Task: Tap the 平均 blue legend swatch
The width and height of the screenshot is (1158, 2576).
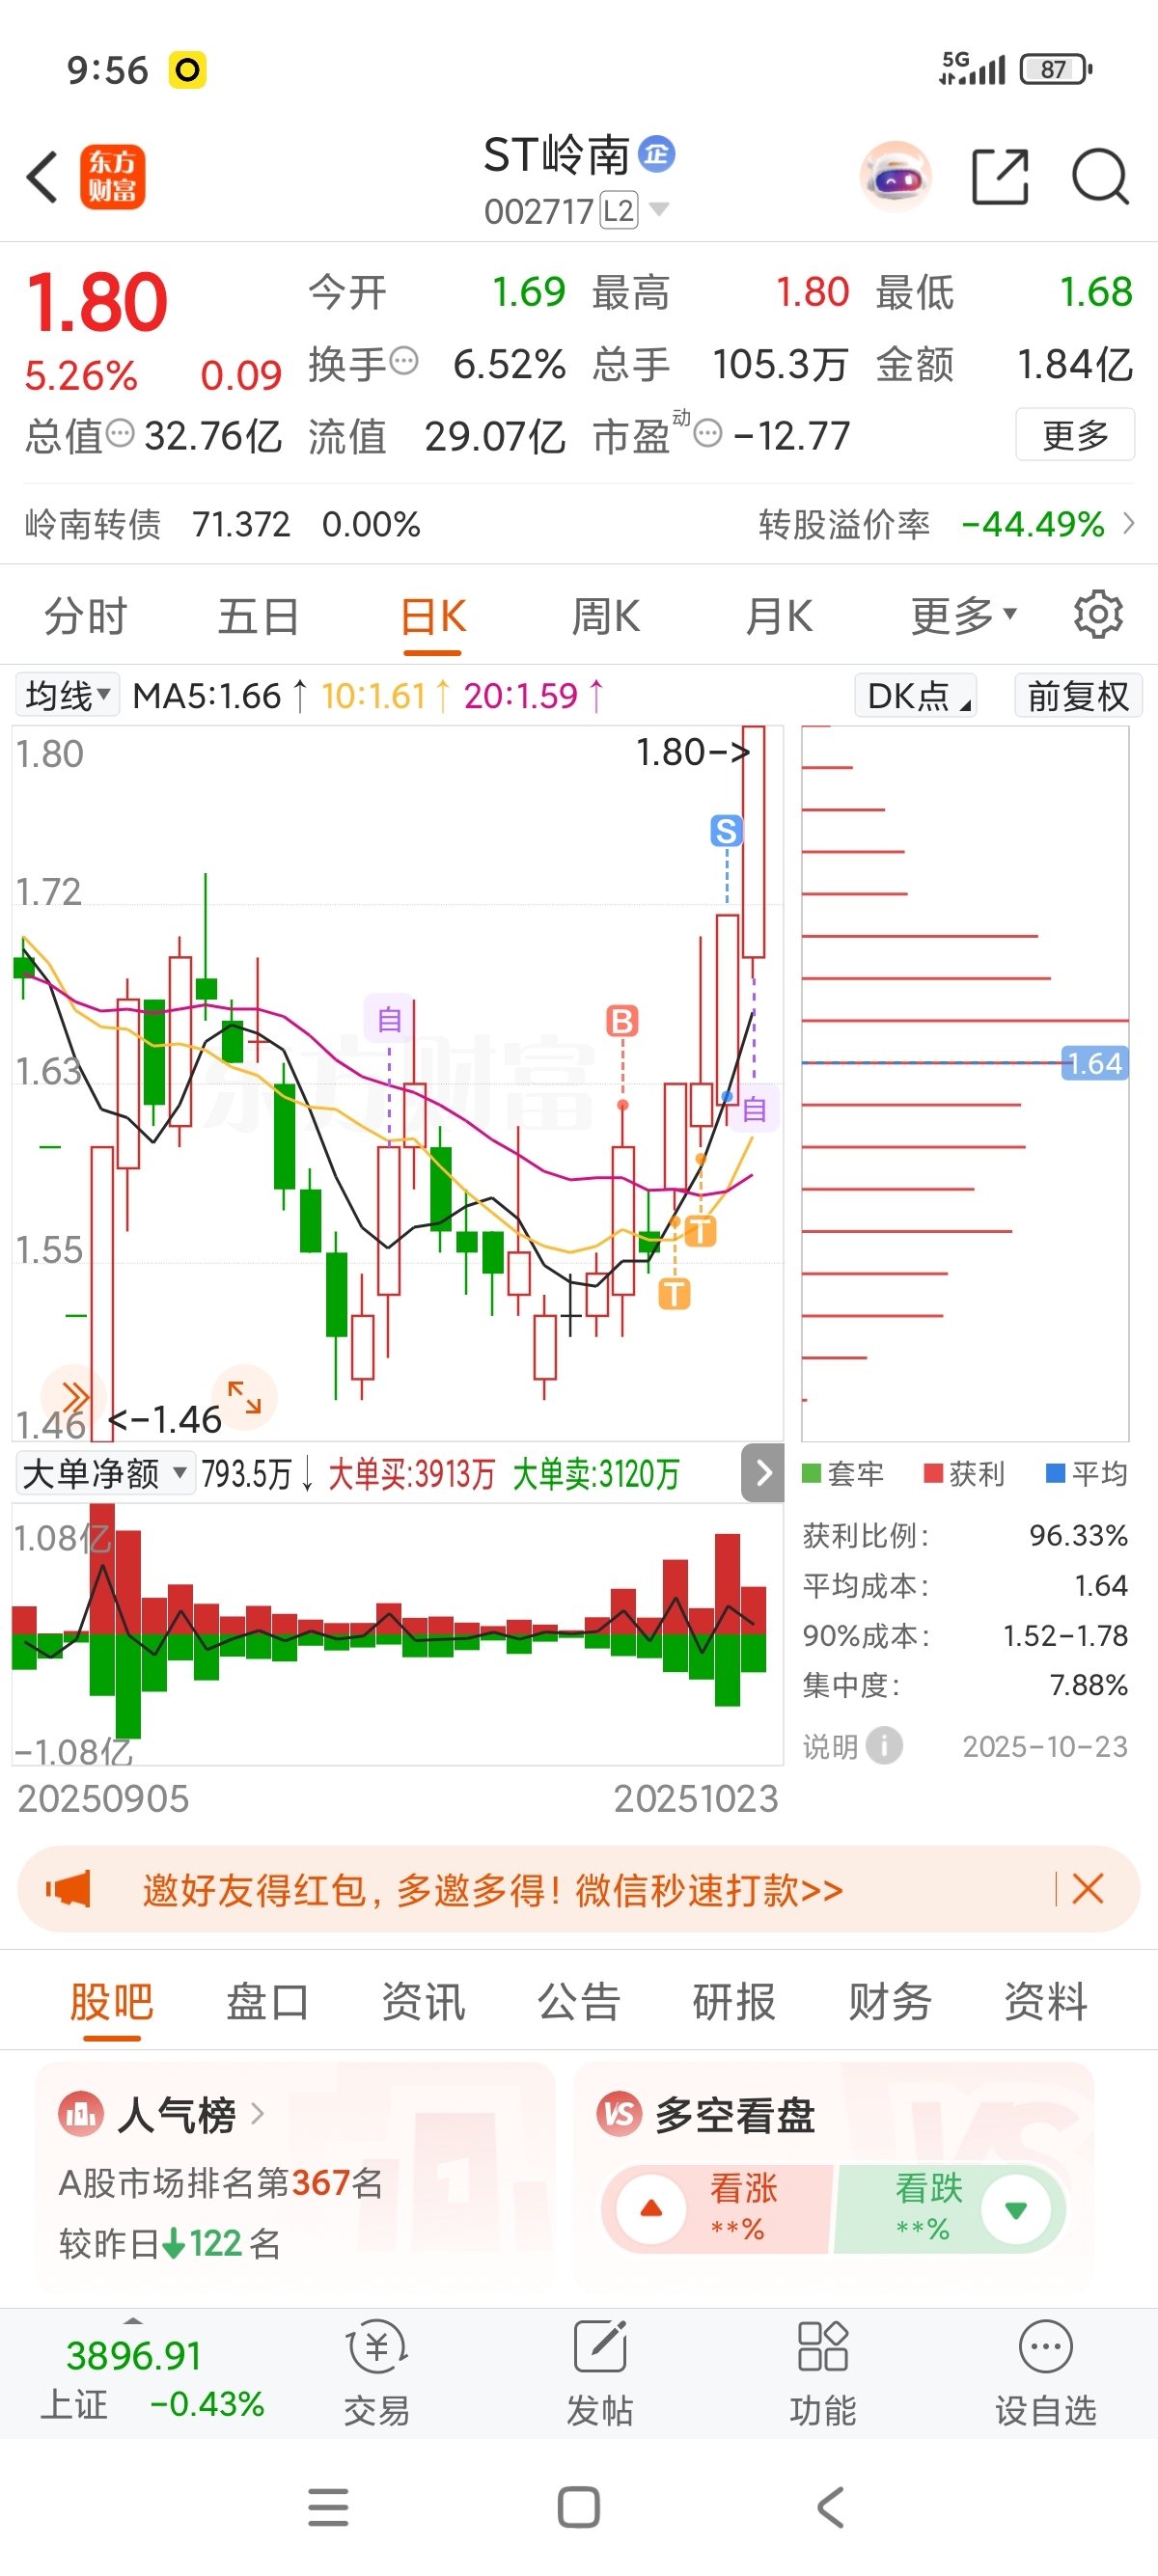Action: point(1055,1472)
